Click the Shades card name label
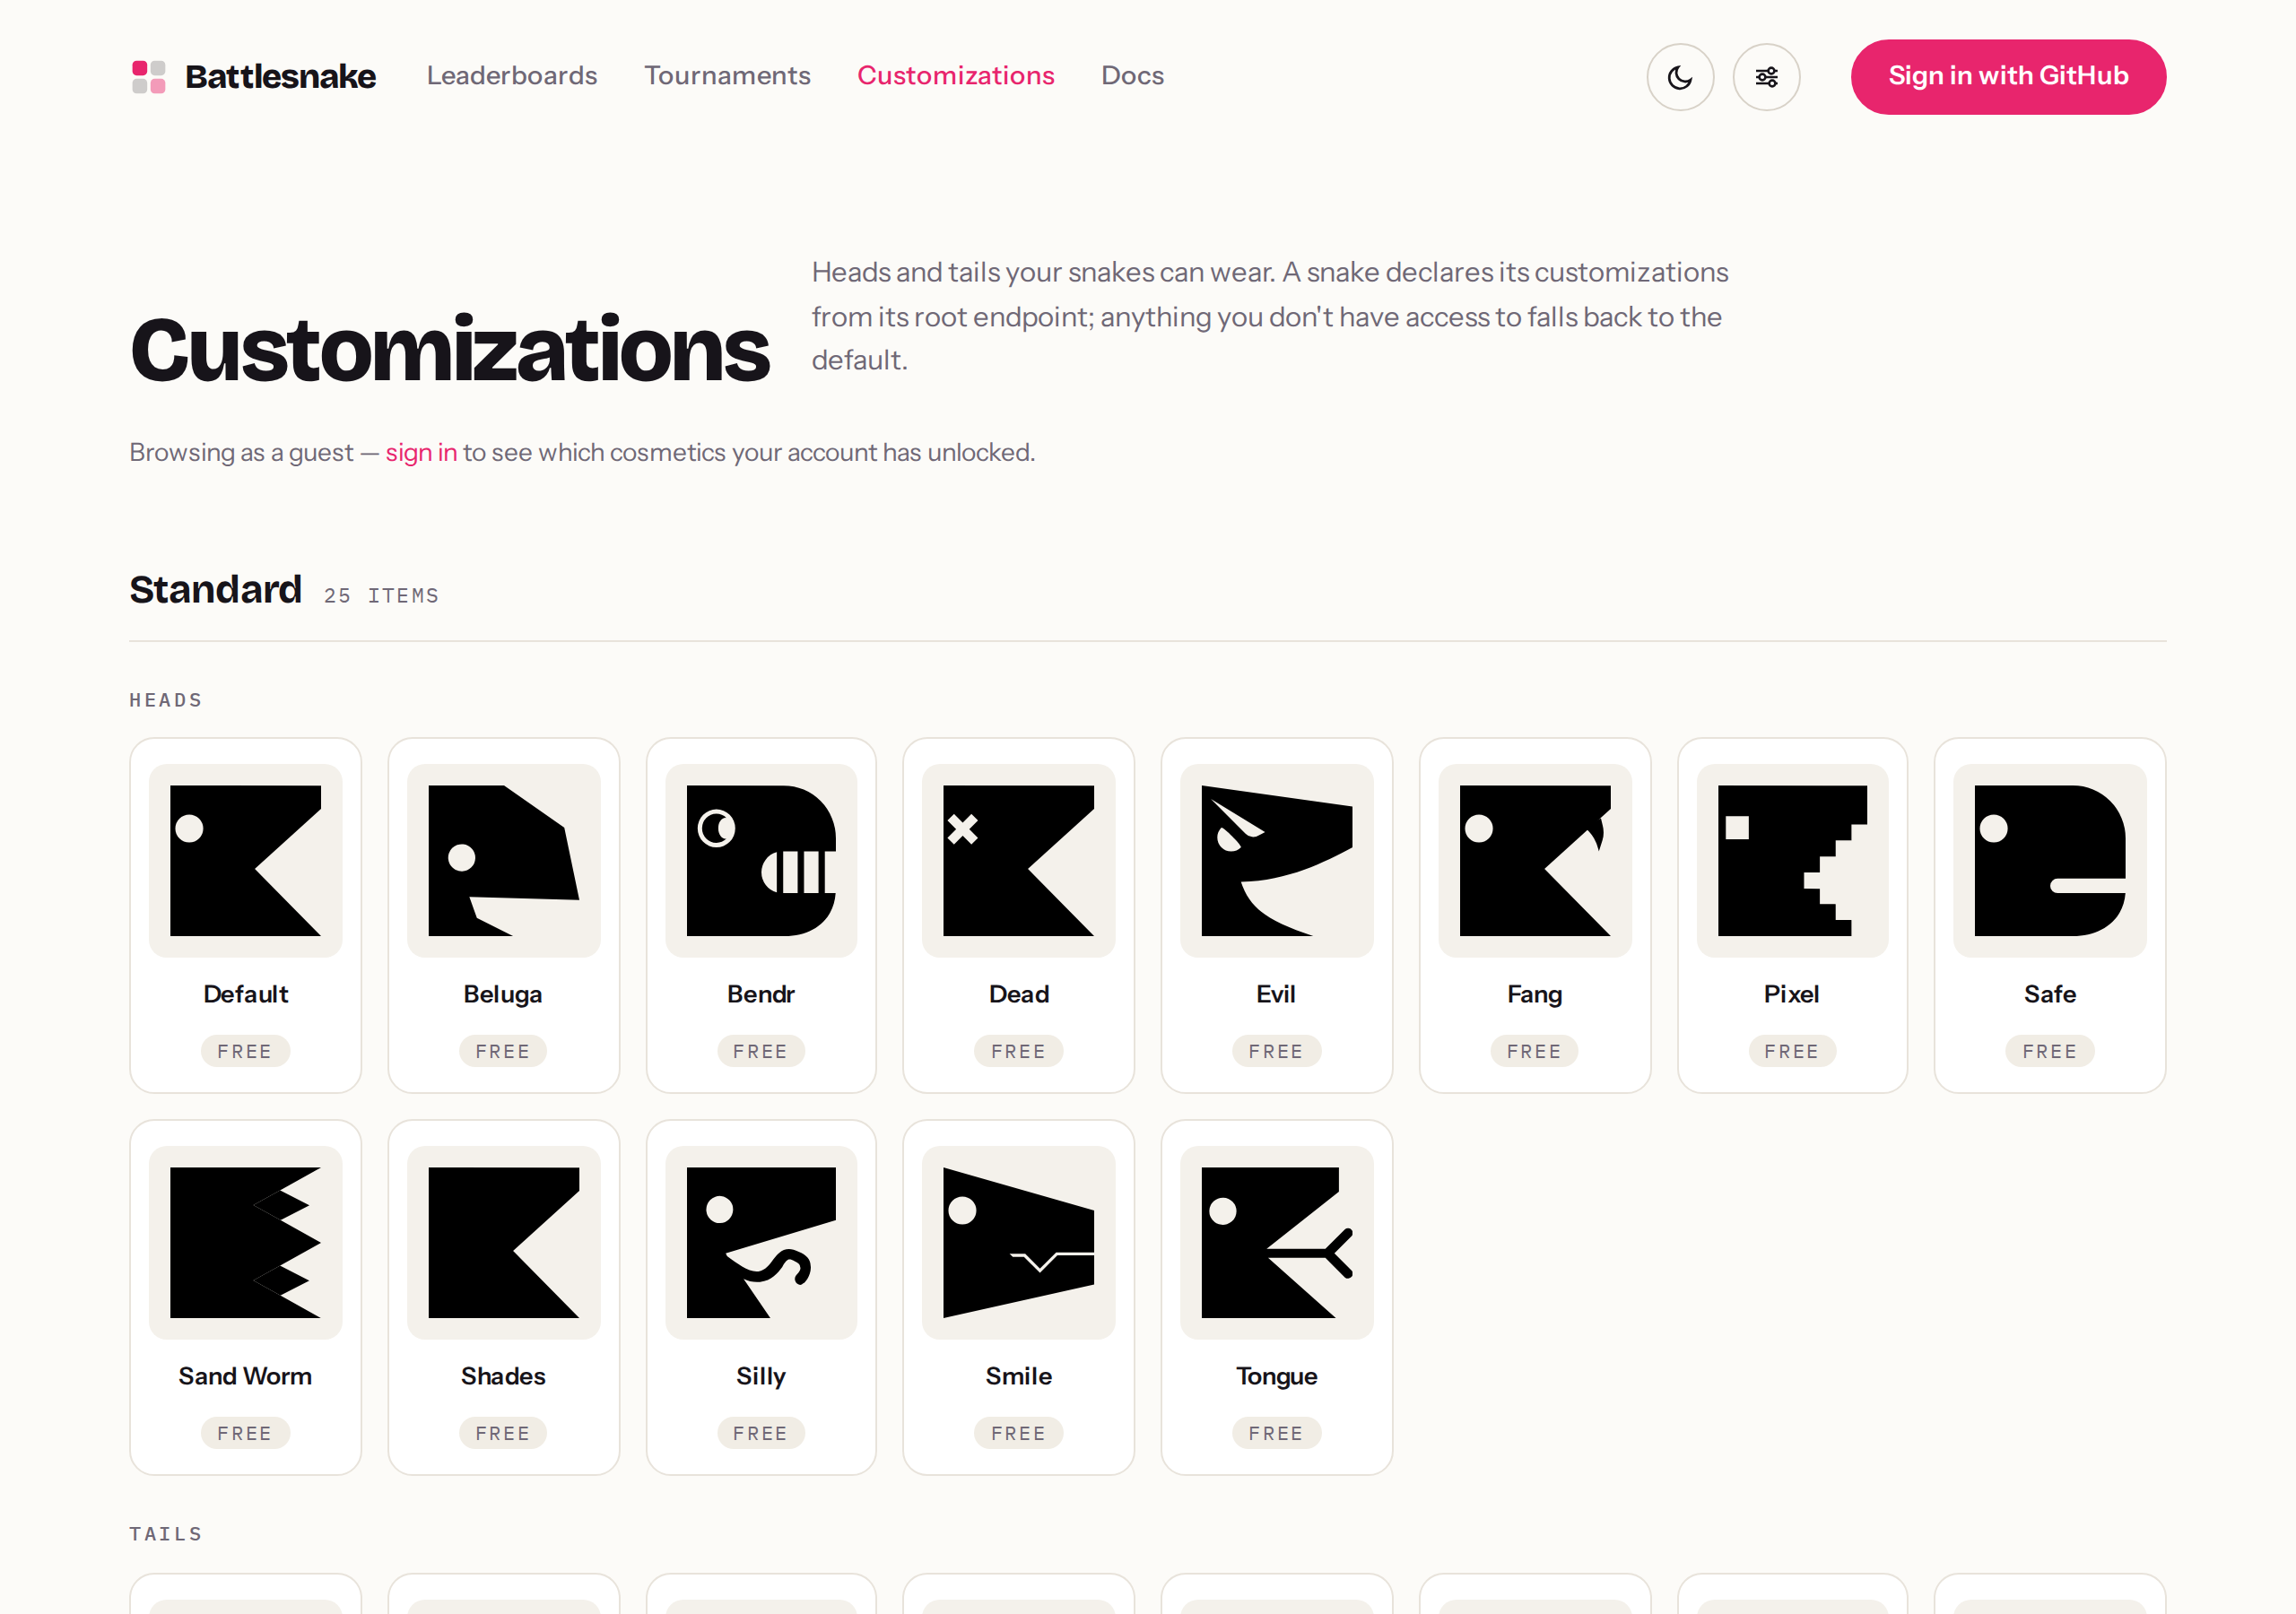 pyautogui.click(x=503, y=1376)
